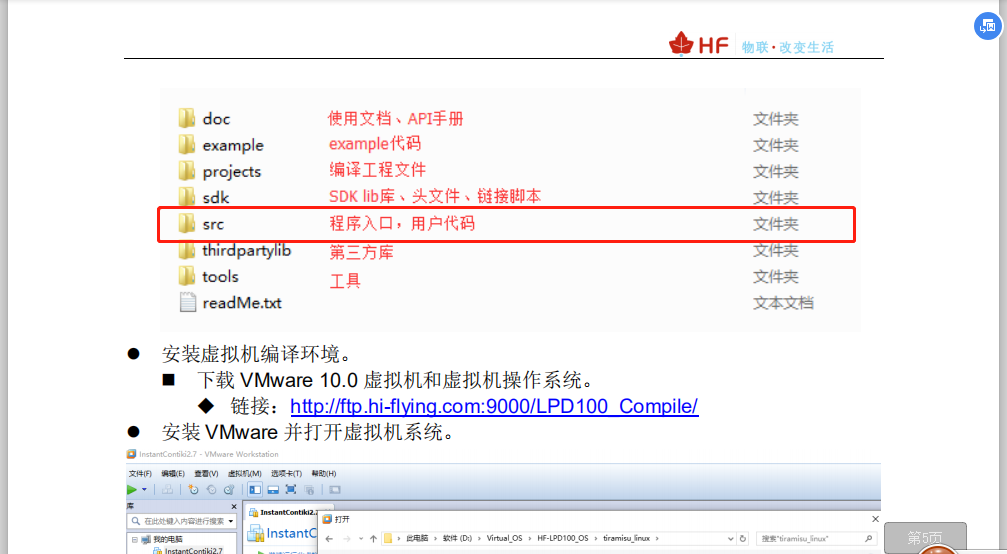The height and width of the screenshot is (554, 1007).
Task: Click the full screen toolbar icon
Action: point(291,490)
